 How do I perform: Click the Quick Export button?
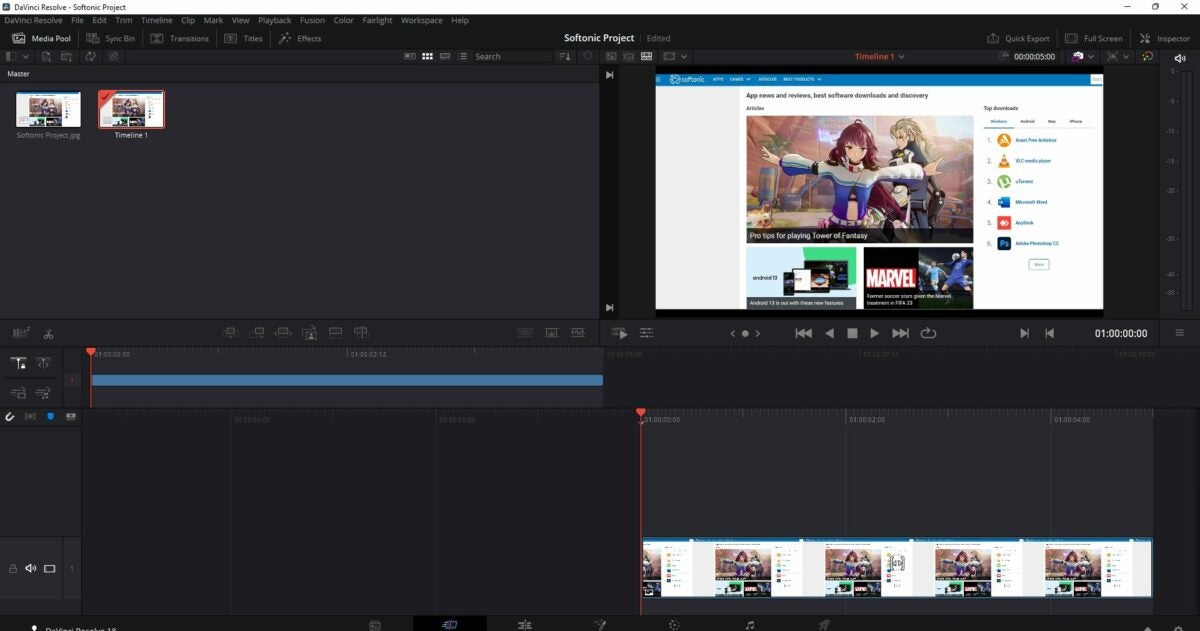click(x=1018, y=38)
